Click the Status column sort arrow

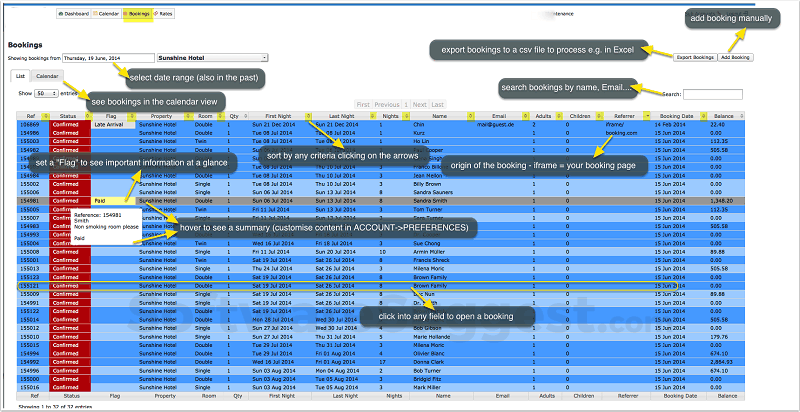[87, 116]
